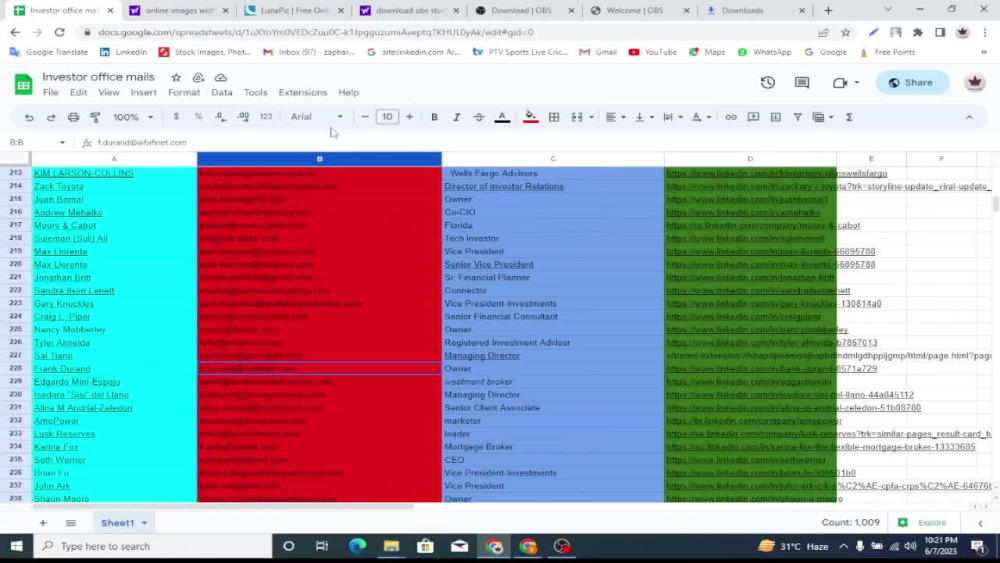Select the Paint format tool
This screenshot has width=1000, height=563.
pos(95,117)
